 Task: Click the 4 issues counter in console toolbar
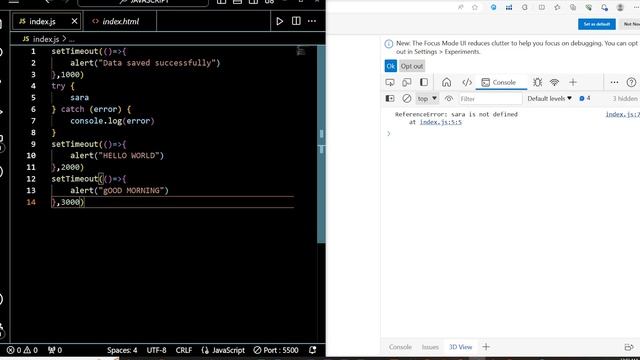585,98
